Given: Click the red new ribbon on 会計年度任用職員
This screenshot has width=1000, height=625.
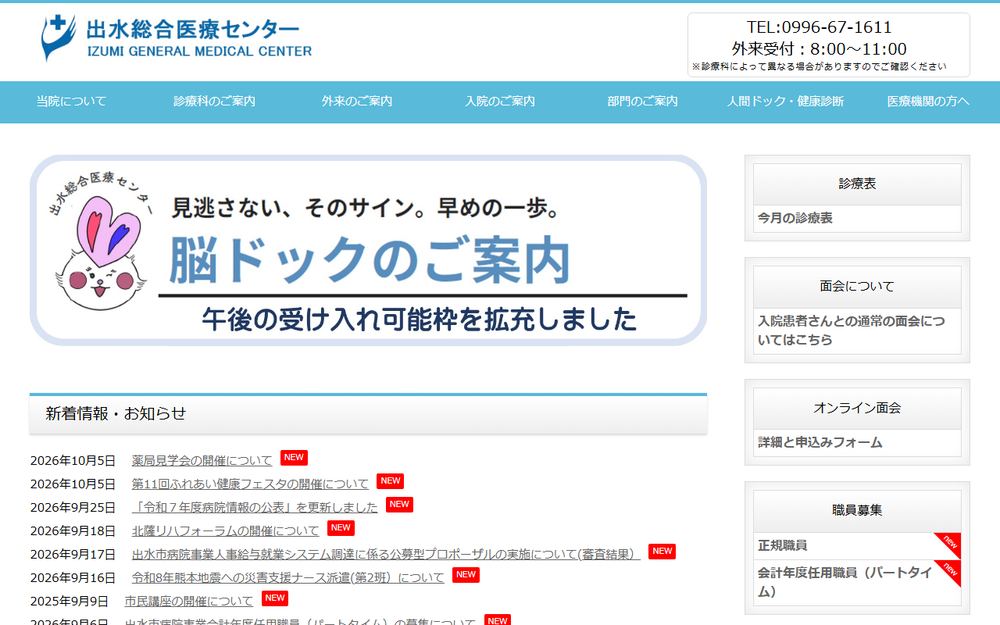Looking at the screenshot, I should coord(949,571).
